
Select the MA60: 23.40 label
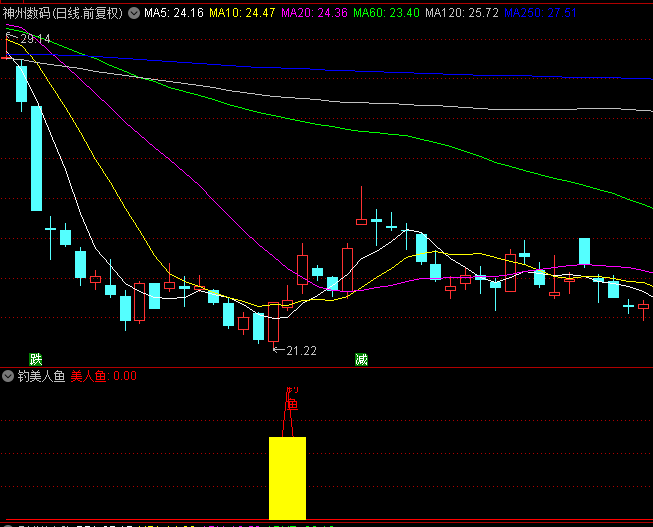click(386, 13)
